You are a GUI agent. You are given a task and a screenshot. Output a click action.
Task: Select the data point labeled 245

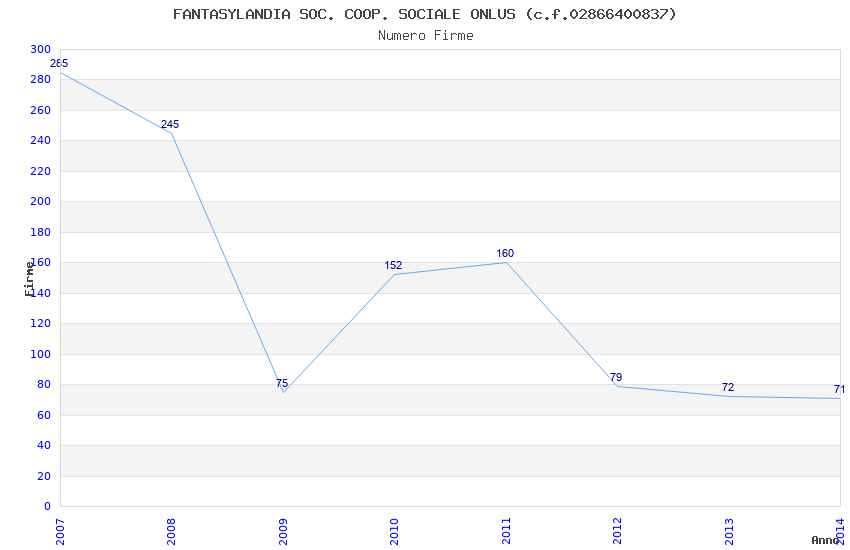pyautogui.click(x=170, y=125)
